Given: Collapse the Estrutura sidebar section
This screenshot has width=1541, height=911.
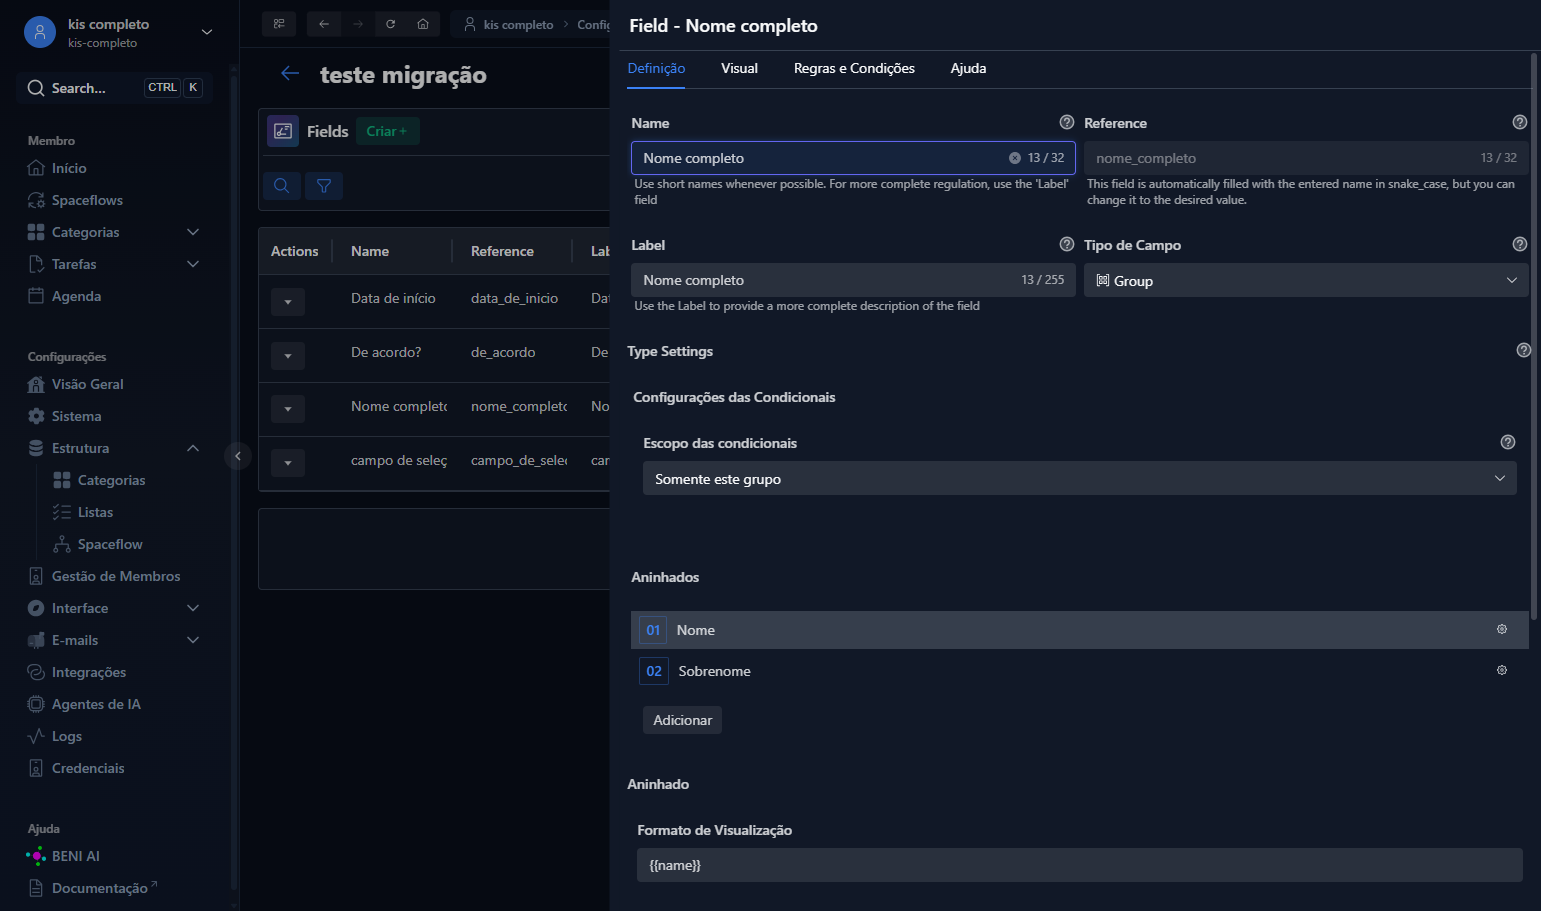Looking at the screenshot, I should click(x=193, y=448).
